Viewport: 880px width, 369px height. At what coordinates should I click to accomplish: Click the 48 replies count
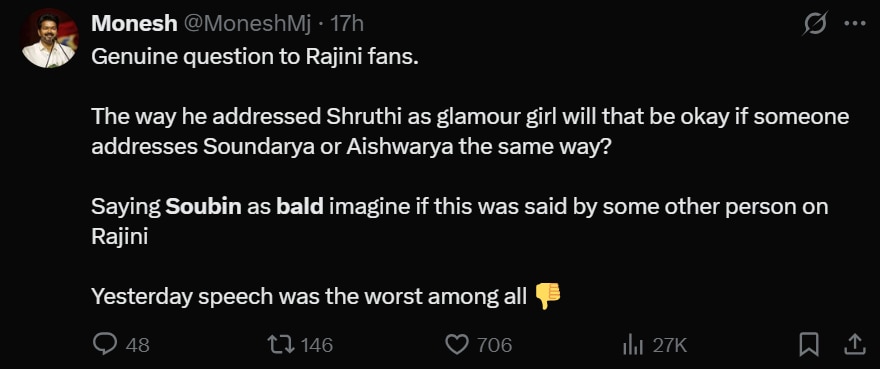coord(138,345)
